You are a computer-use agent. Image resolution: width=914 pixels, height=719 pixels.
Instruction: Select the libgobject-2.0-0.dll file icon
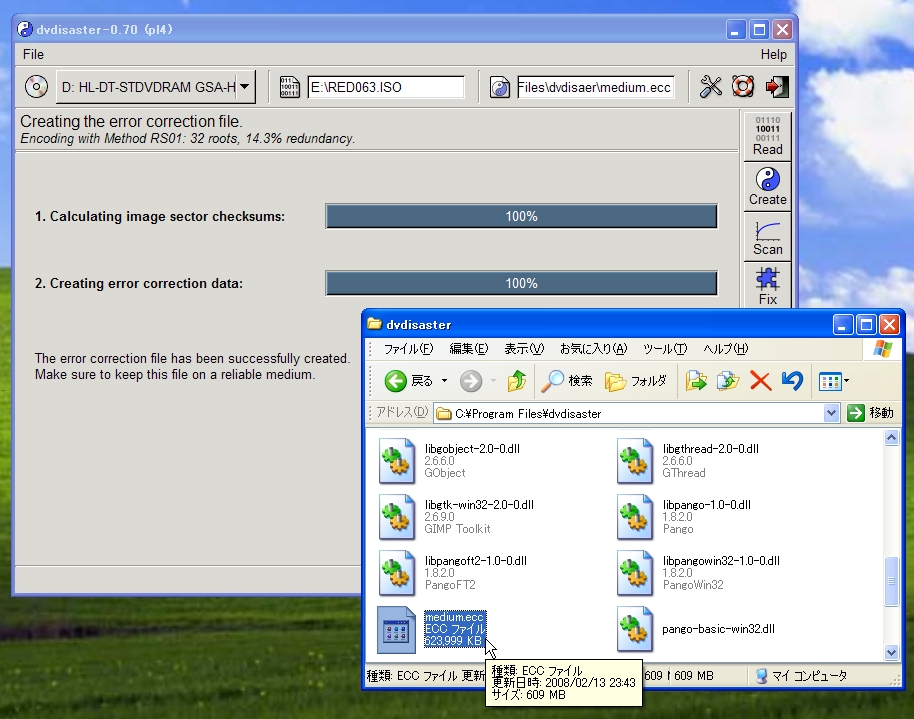(x=396, y=461)
